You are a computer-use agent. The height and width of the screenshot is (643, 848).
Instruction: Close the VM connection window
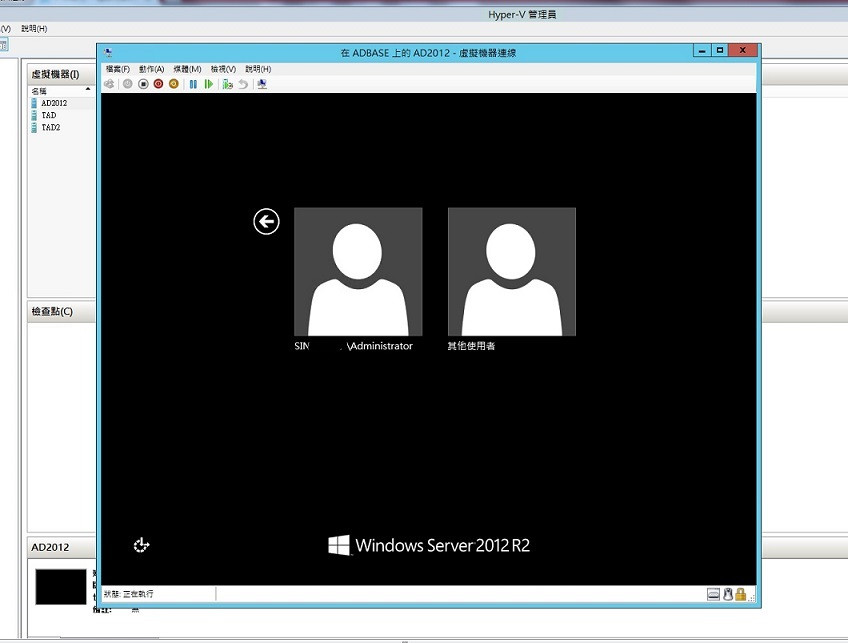(x=743, y=50)
